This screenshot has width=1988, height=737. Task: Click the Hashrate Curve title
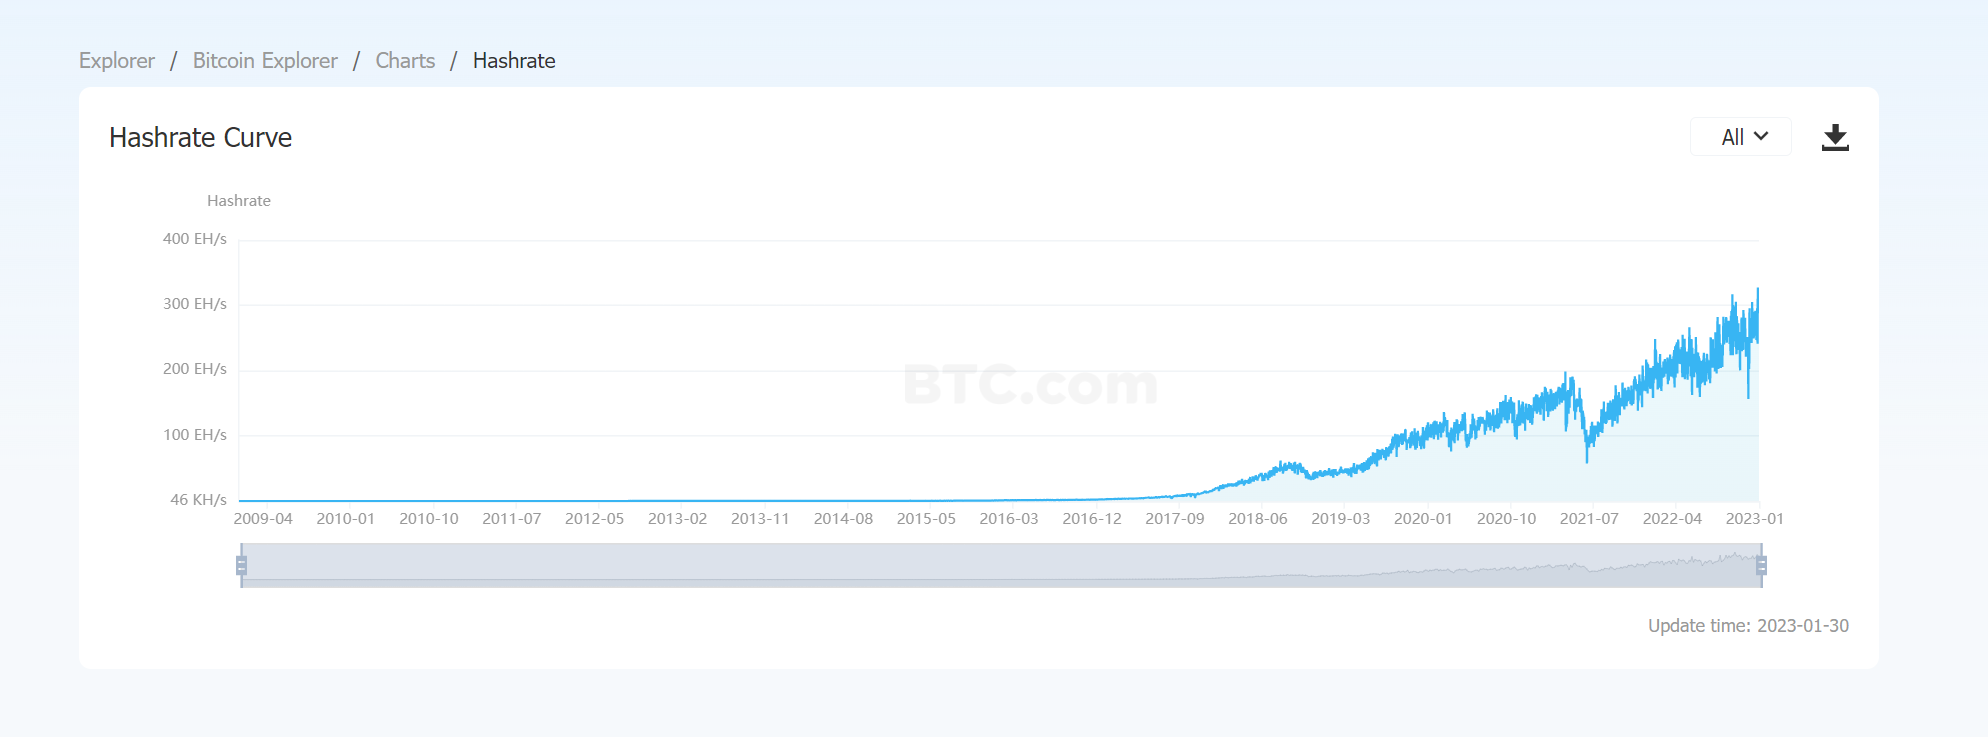tap(201, 138)
